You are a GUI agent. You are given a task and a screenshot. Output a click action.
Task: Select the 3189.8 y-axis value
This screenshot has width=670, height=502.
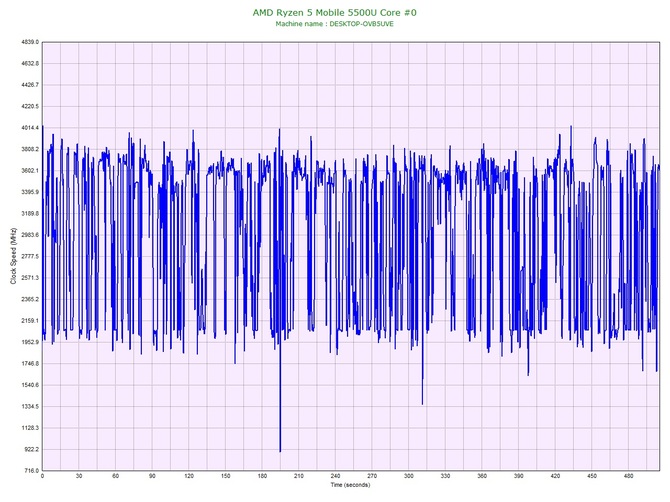click(29, 214)
